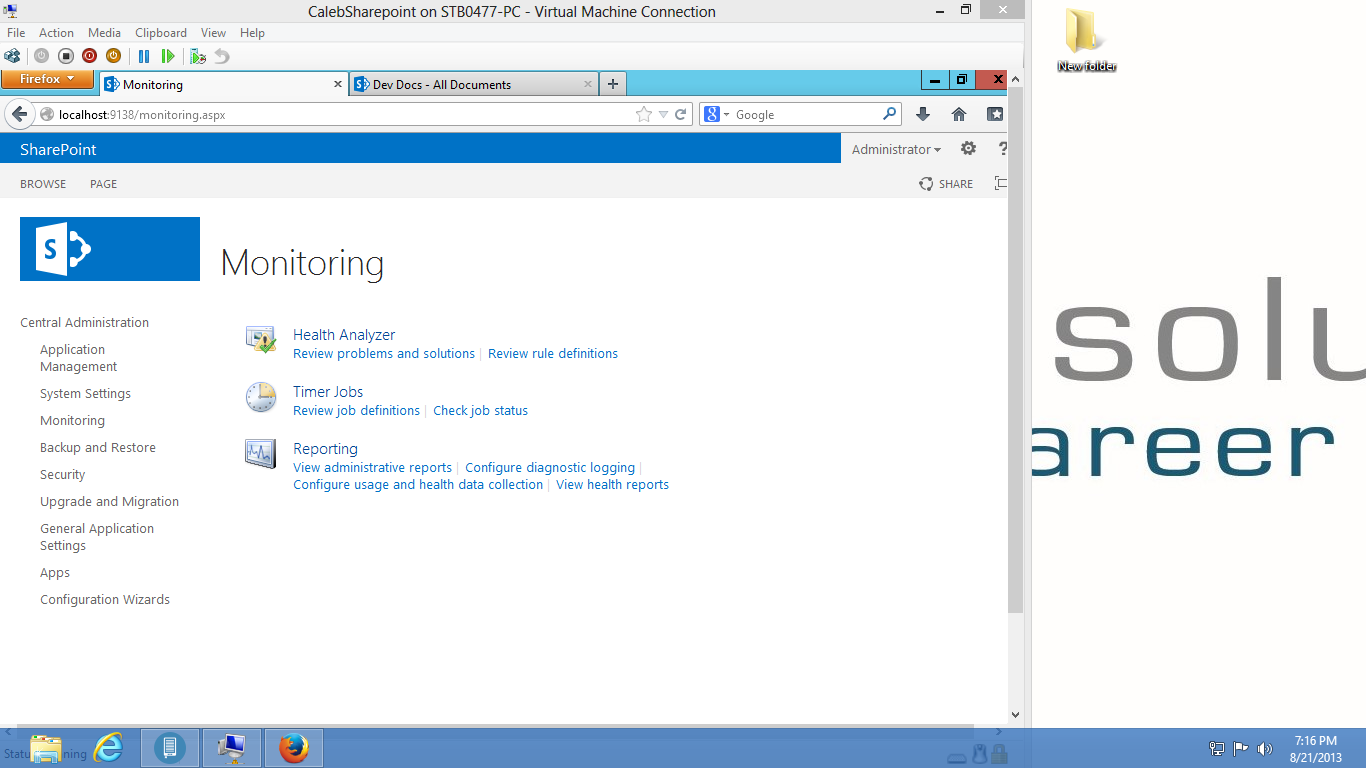This screenshot has height=768, width=1366.
Task: Open Upgrade and Migration in the sidebar
Action: coord(109,502)
